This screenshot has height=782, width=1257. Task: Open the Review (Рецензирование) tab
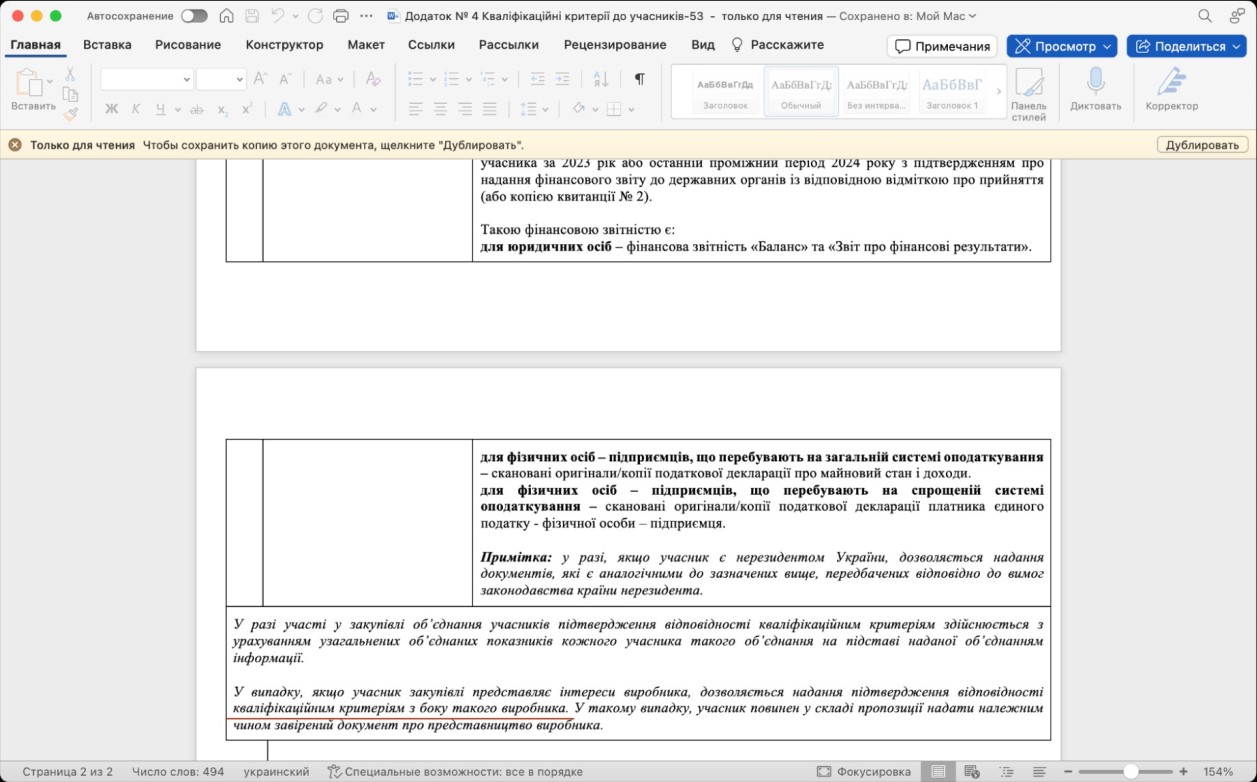[x=614, y=45]
